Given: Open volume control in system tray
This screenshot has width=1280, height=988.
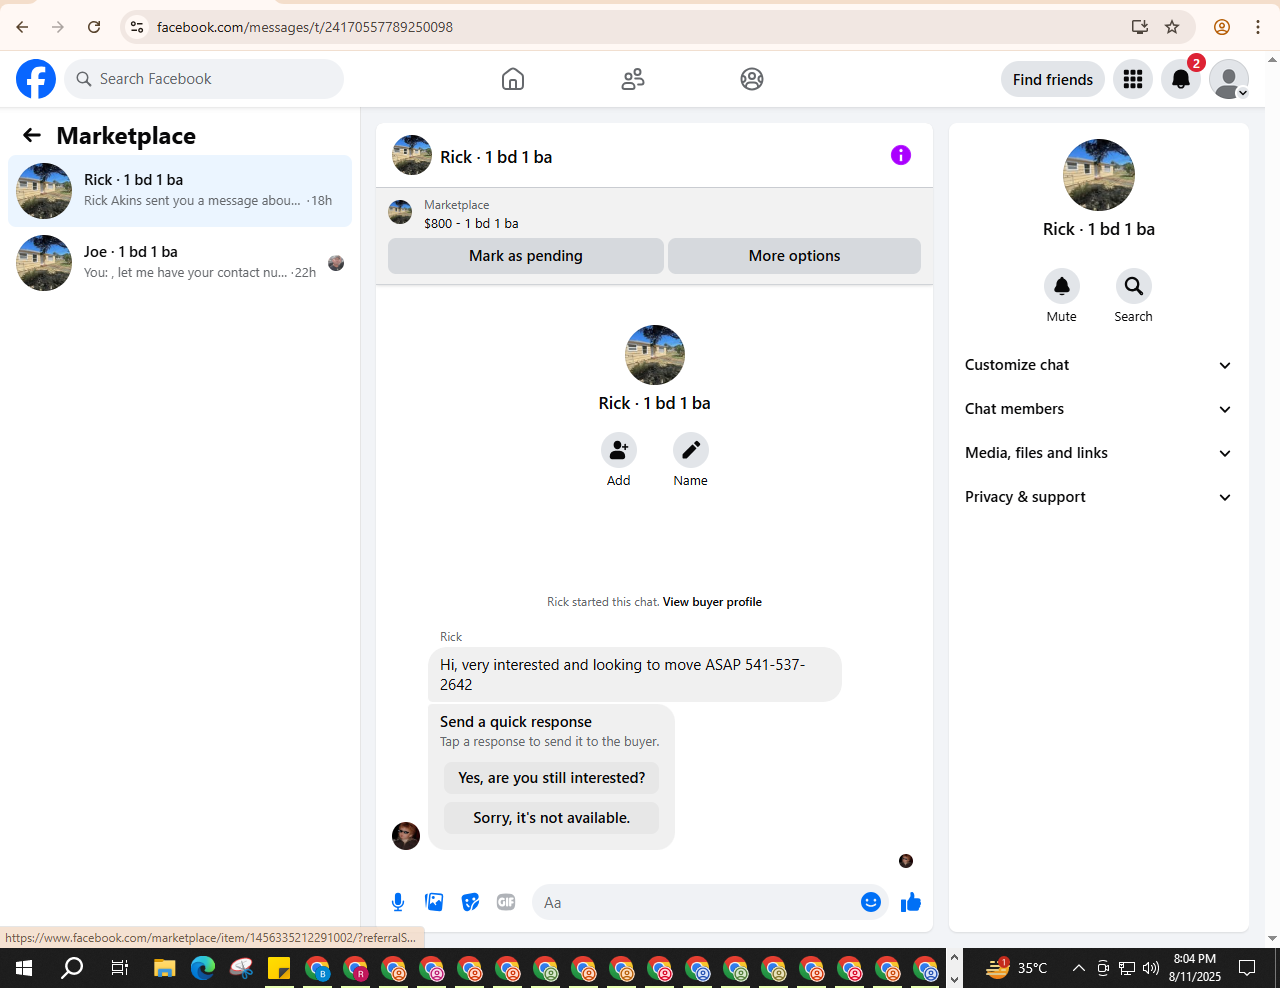Looking at the screenshot, I should coord(1151,968).
